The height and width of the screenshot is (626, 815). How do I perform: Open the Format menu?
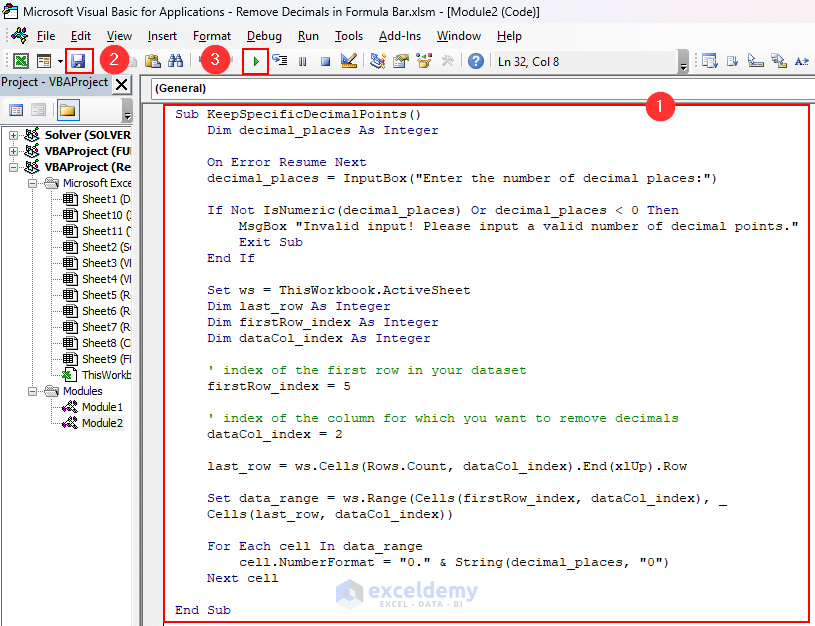click(x=212, y=36)
